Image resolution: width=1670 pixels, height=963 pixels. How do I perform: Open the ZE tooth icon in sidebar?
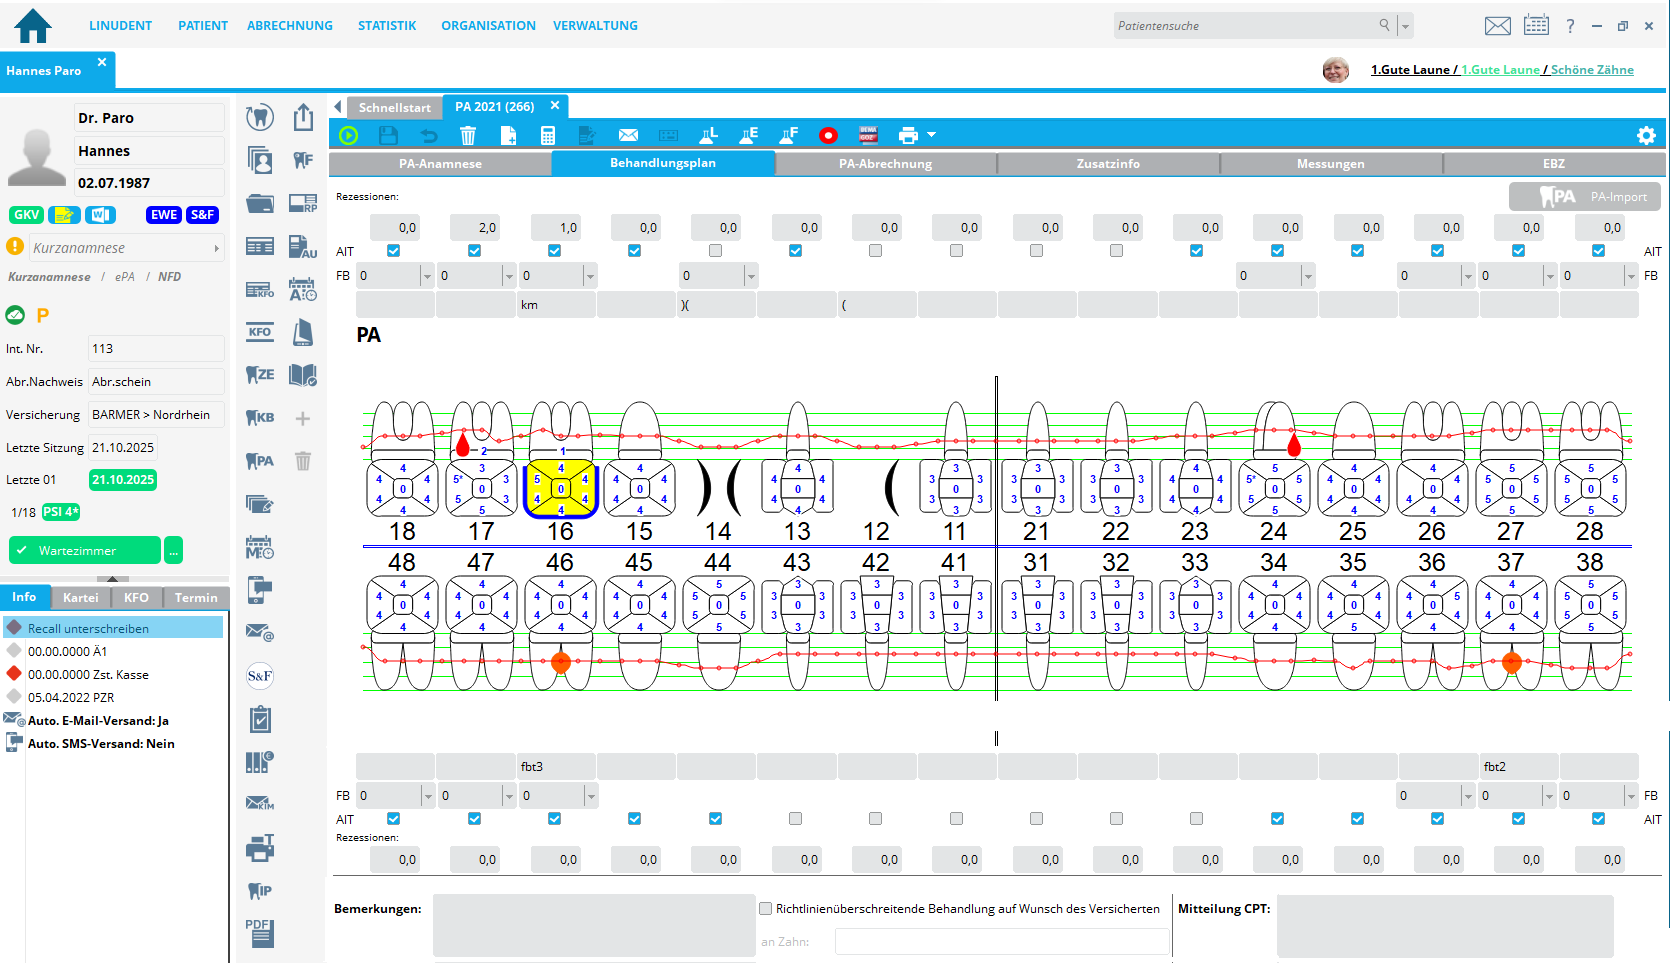click(260, 374)
